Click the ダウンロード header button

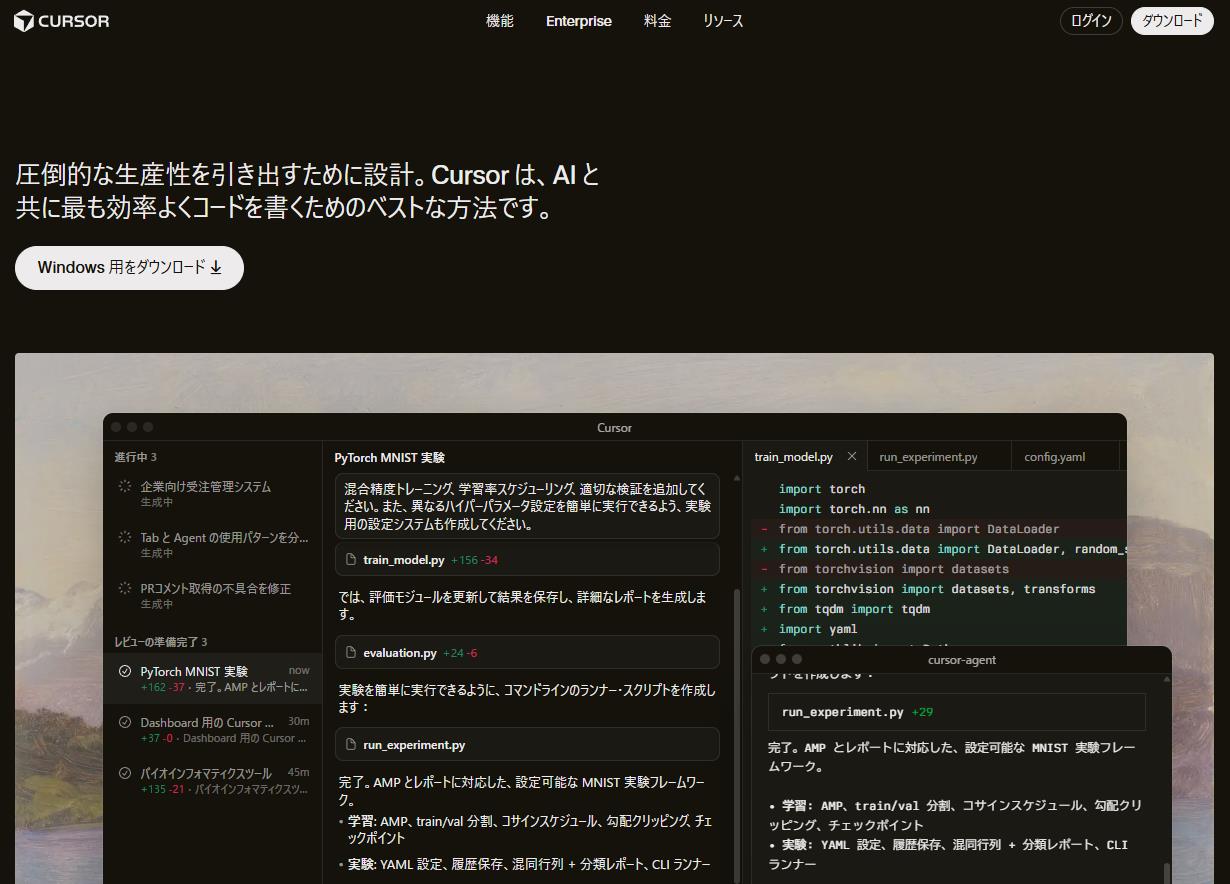pos(1172,21)
